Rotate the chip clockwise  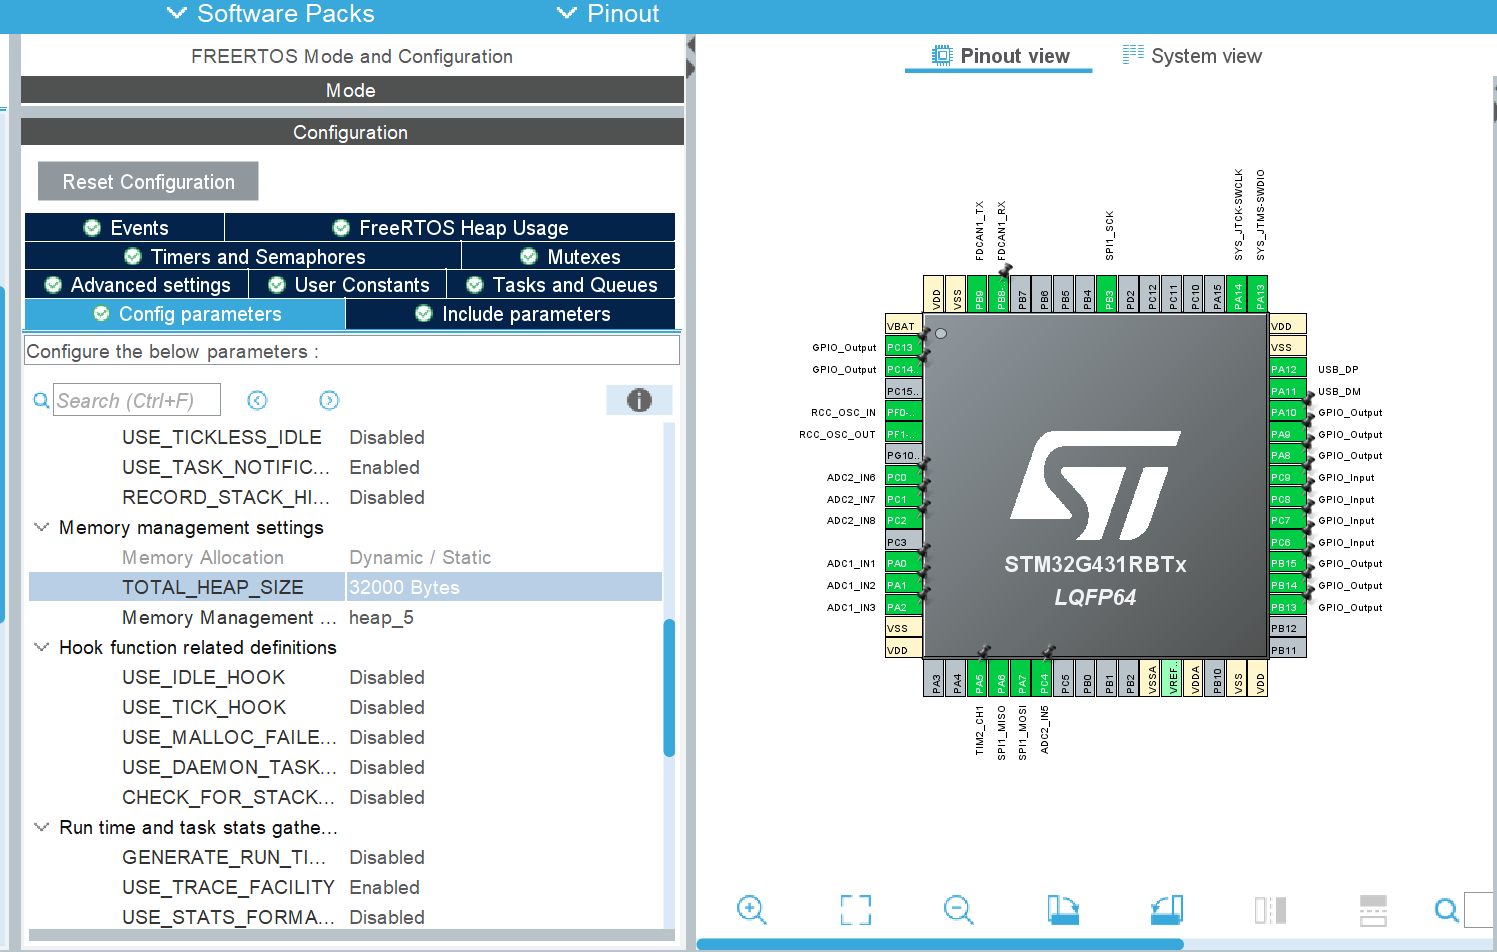1063,909
